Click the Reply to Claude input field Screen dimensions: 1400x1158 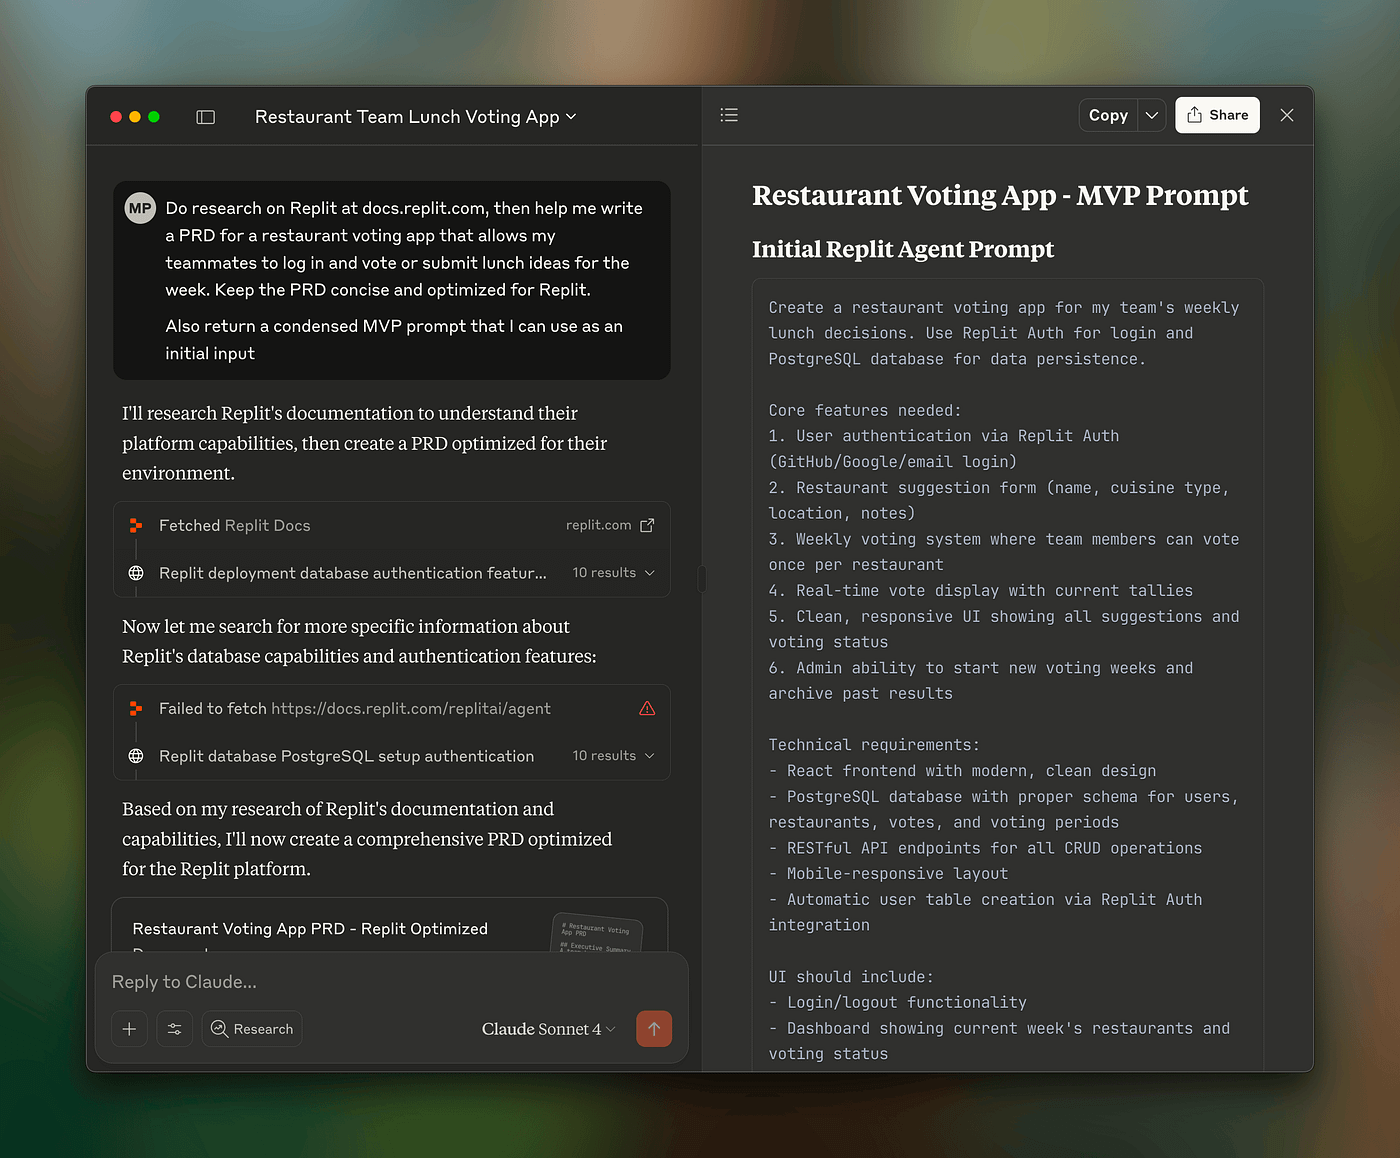pos(390,982)
